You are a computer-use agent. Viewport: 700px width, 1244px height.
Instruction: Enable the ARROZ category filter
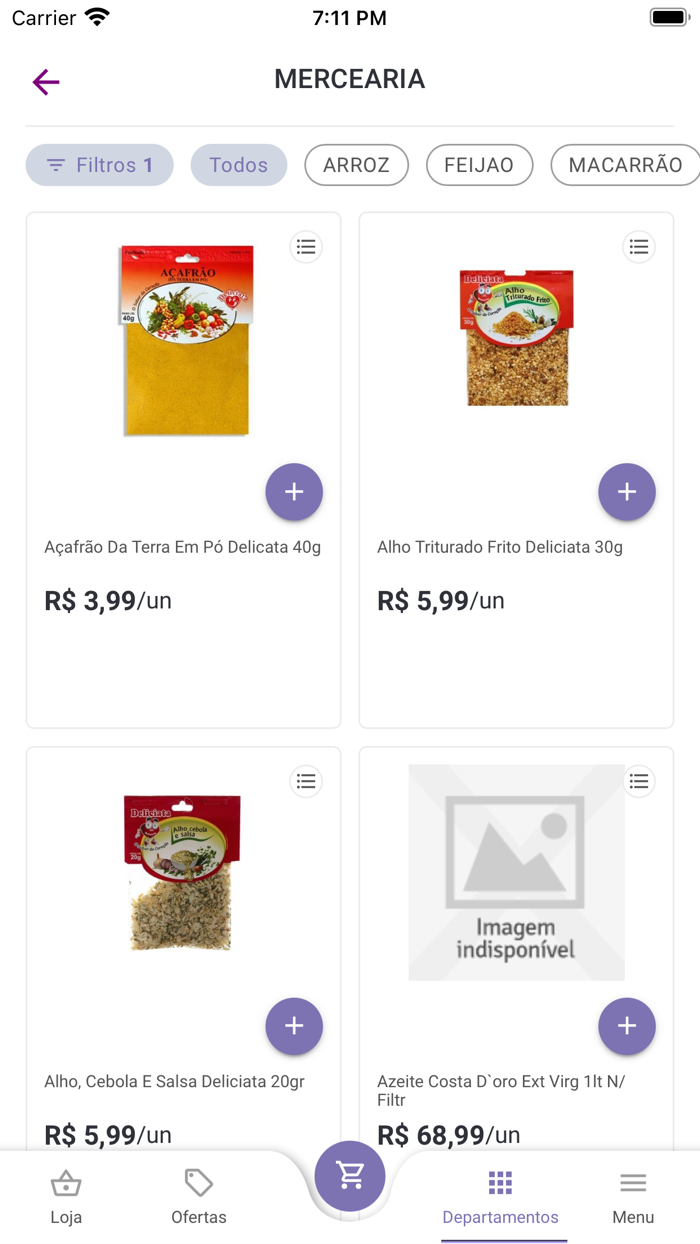click(356, 165)
